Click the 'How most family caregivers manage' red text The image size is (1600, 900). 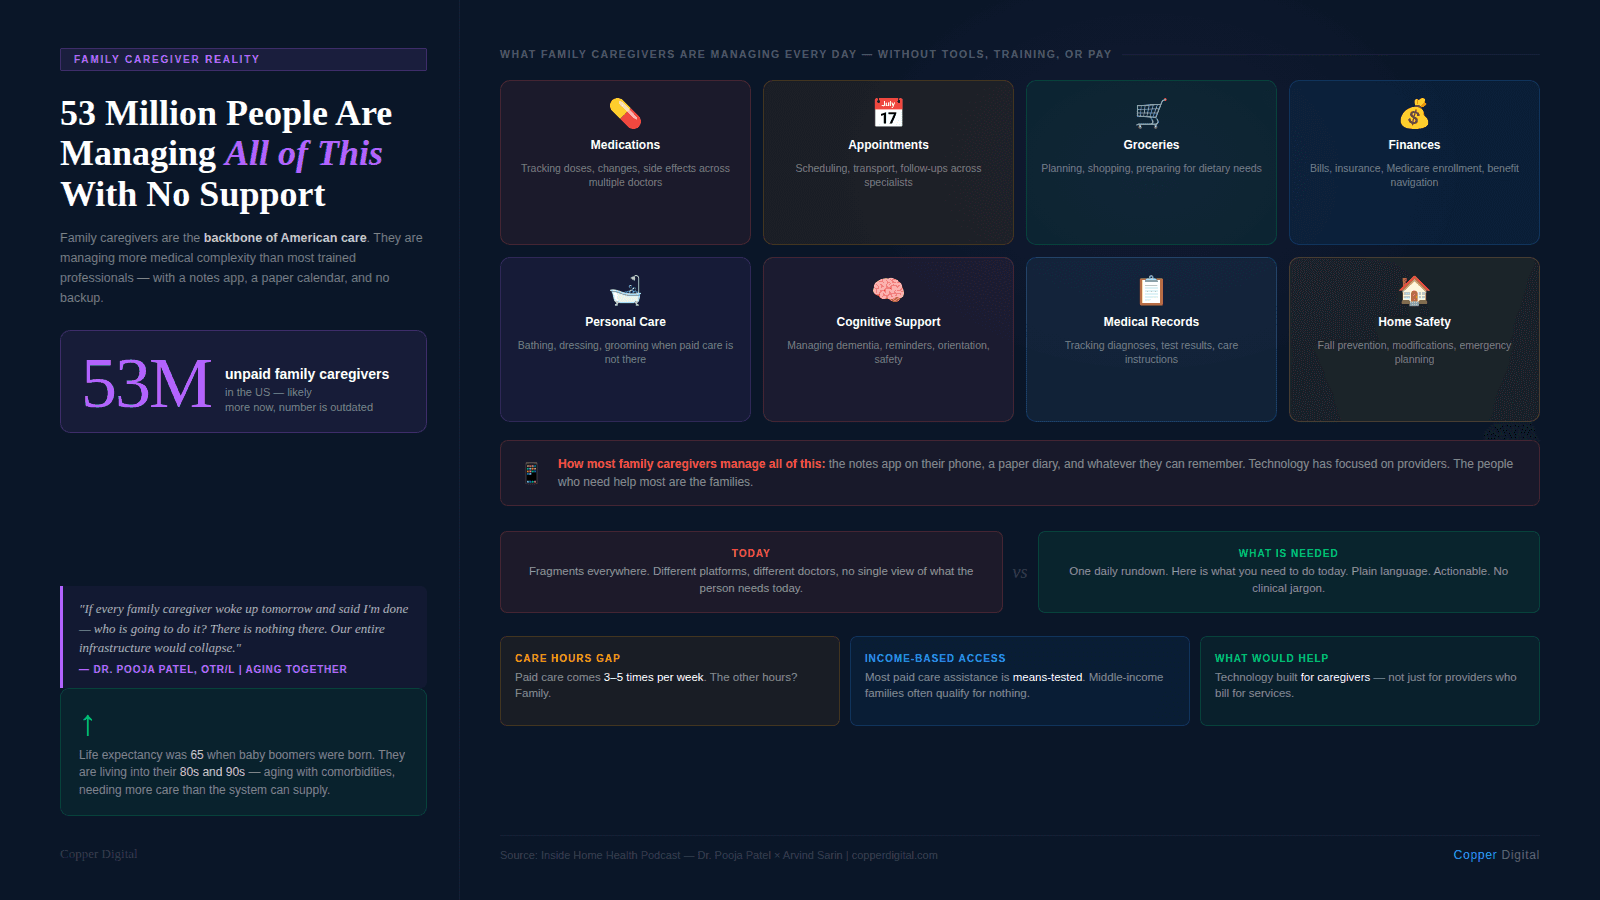click(x=691, y=464)
